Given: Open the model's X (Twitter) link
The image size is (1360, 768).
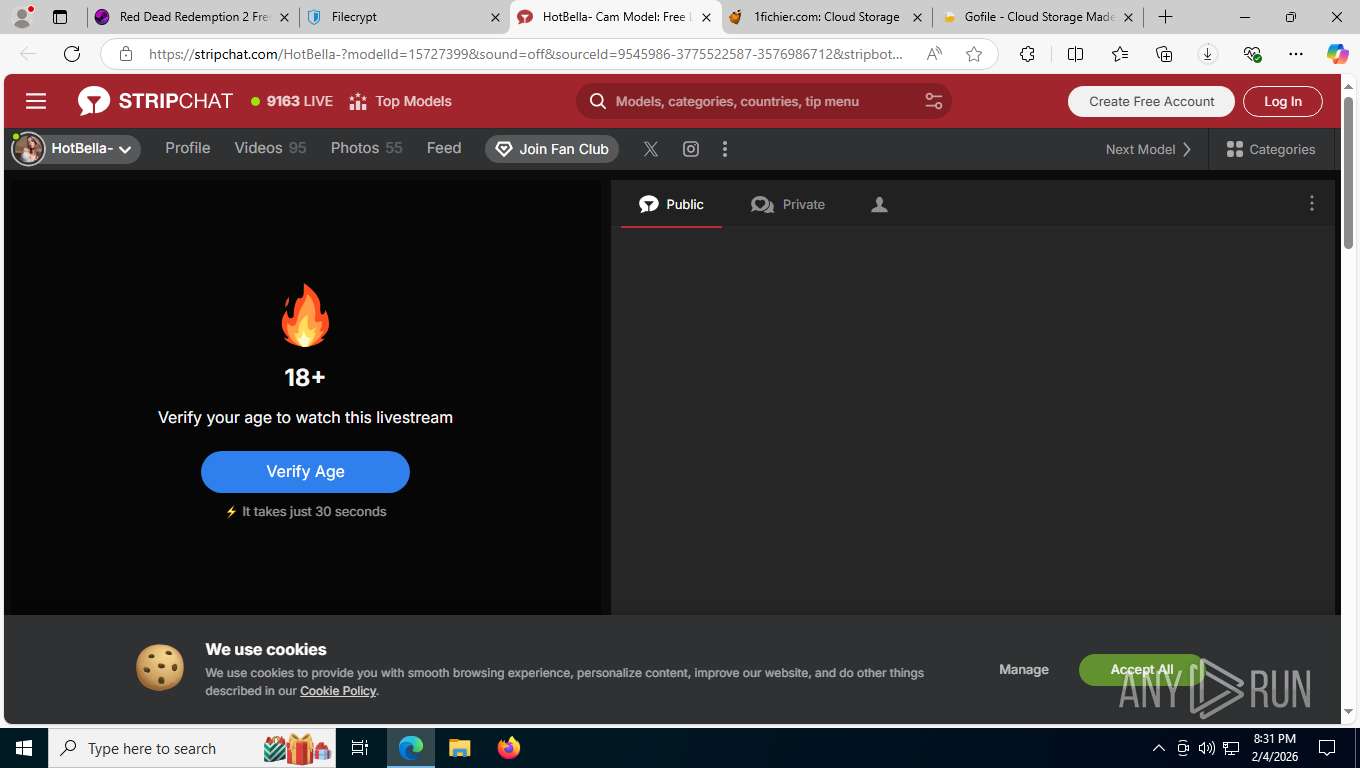Looking at the screenshot, I should (651, 149).
